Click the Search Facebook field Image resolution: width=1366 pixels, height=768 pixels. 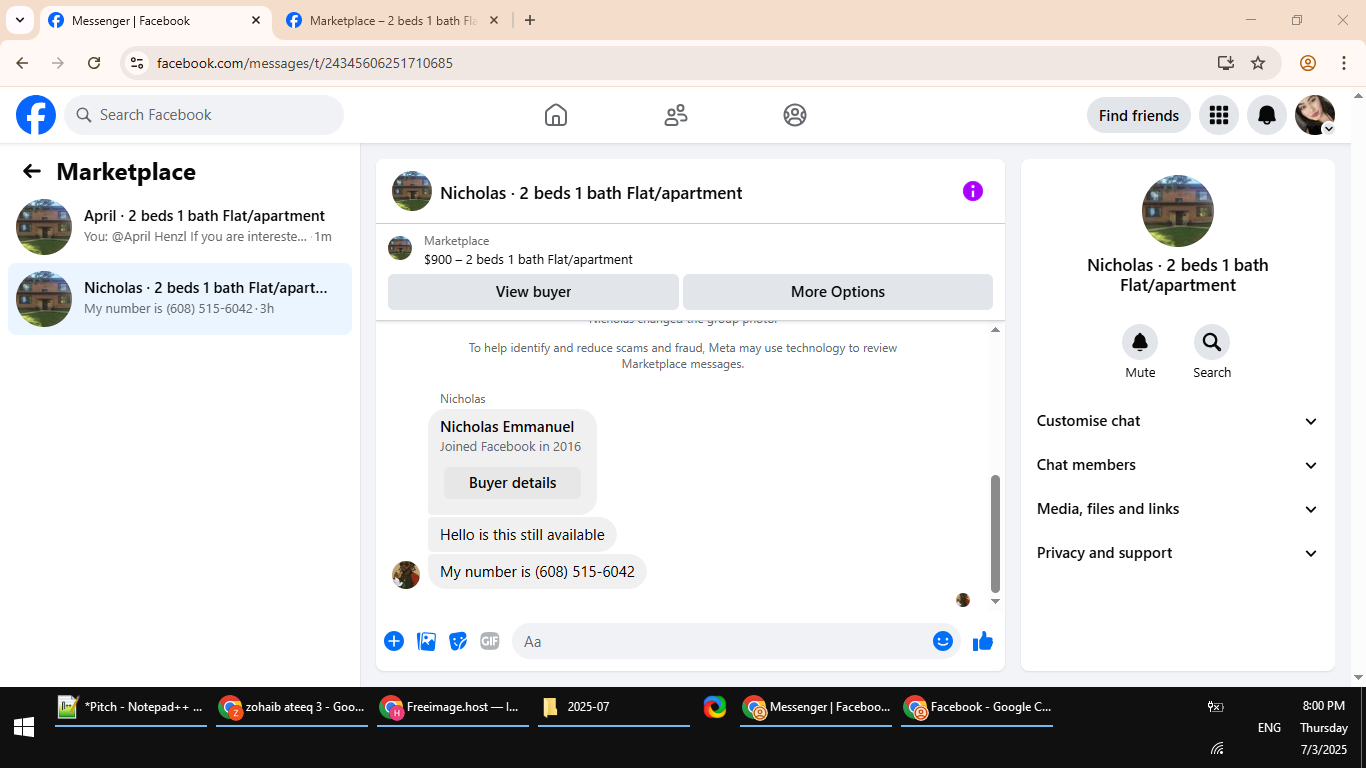204,115
